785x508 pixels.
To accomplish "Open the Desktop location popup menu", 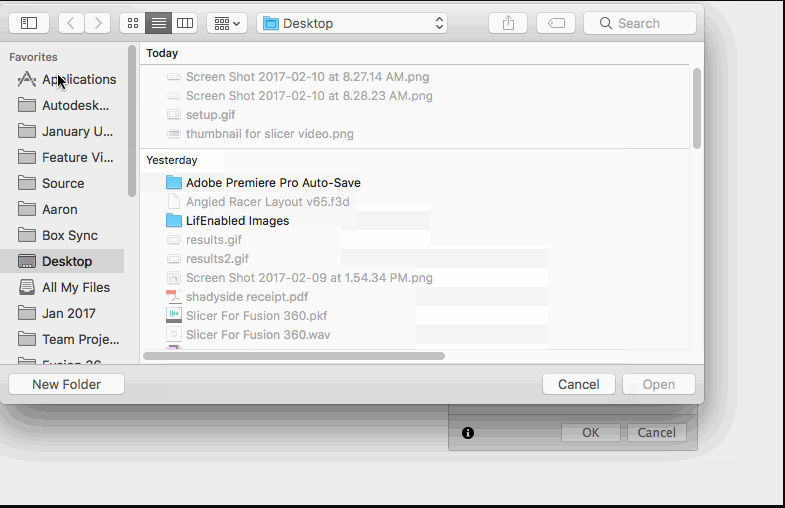I will coord(352,23).
